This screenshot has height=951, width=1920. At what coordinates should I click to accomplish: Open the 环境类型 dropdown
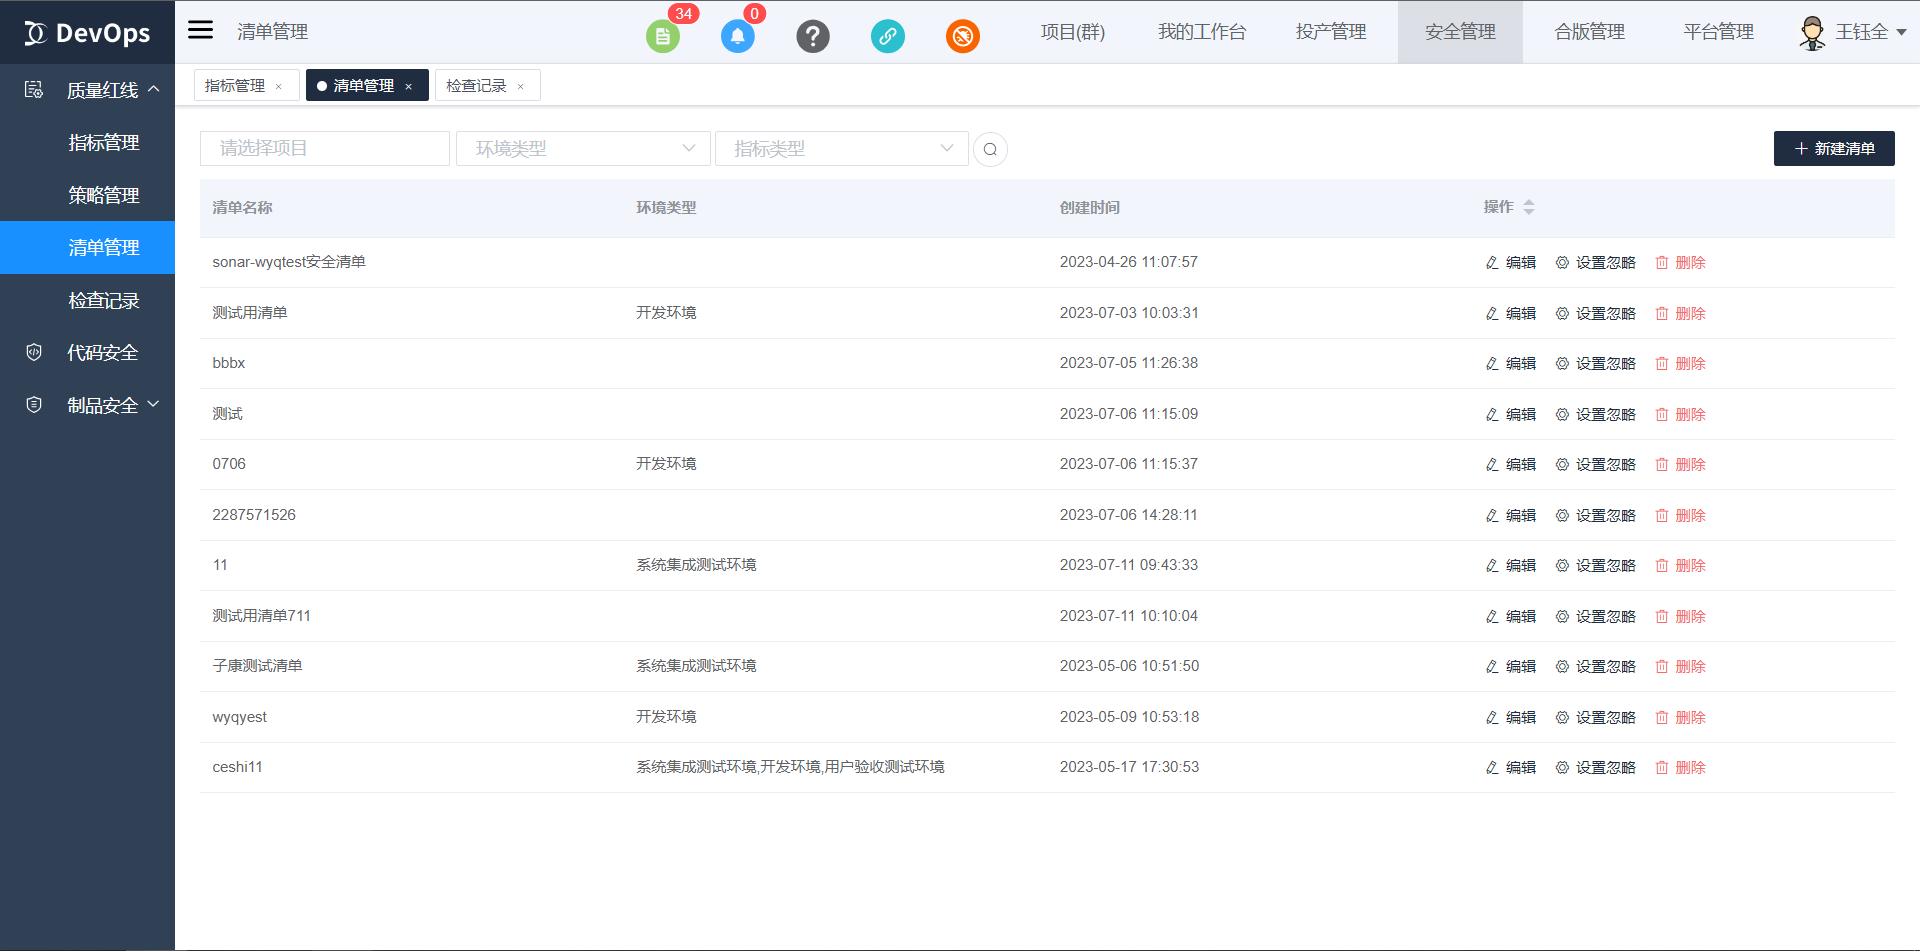(583, 149)
